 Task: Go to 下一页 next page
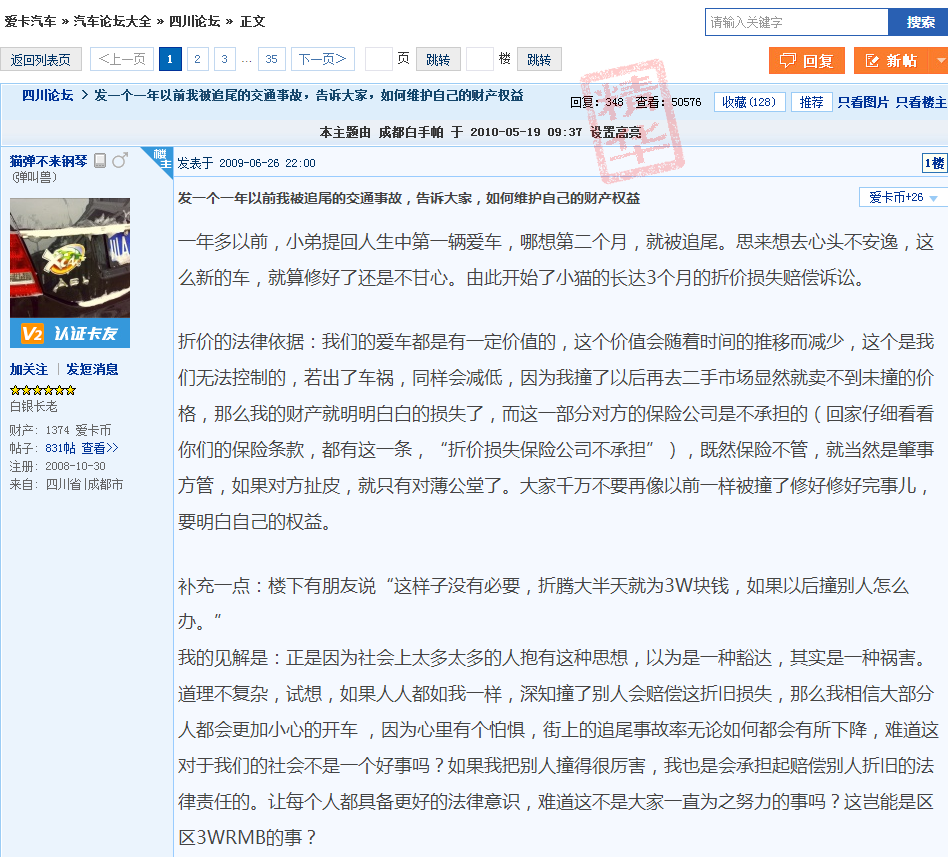[322, 60]
